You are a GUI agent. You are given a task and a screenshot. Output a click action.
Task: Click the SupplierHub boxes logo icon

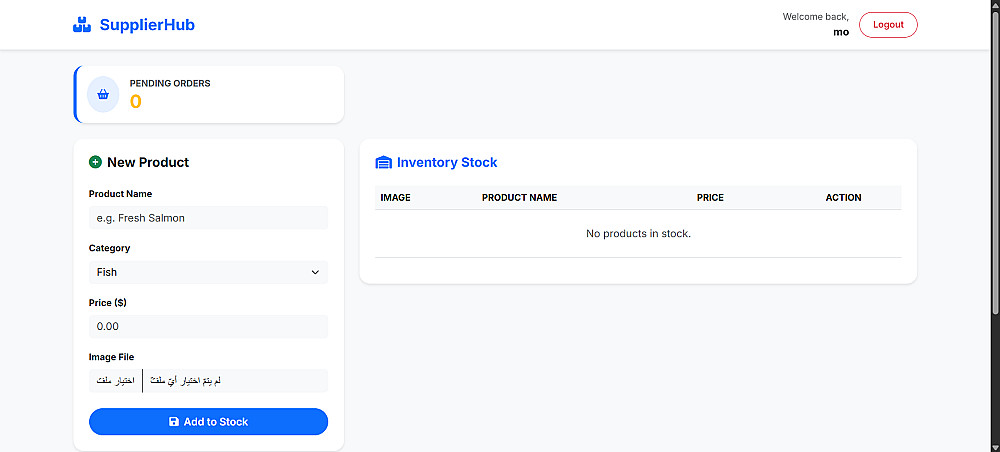[x=82, y=25]
